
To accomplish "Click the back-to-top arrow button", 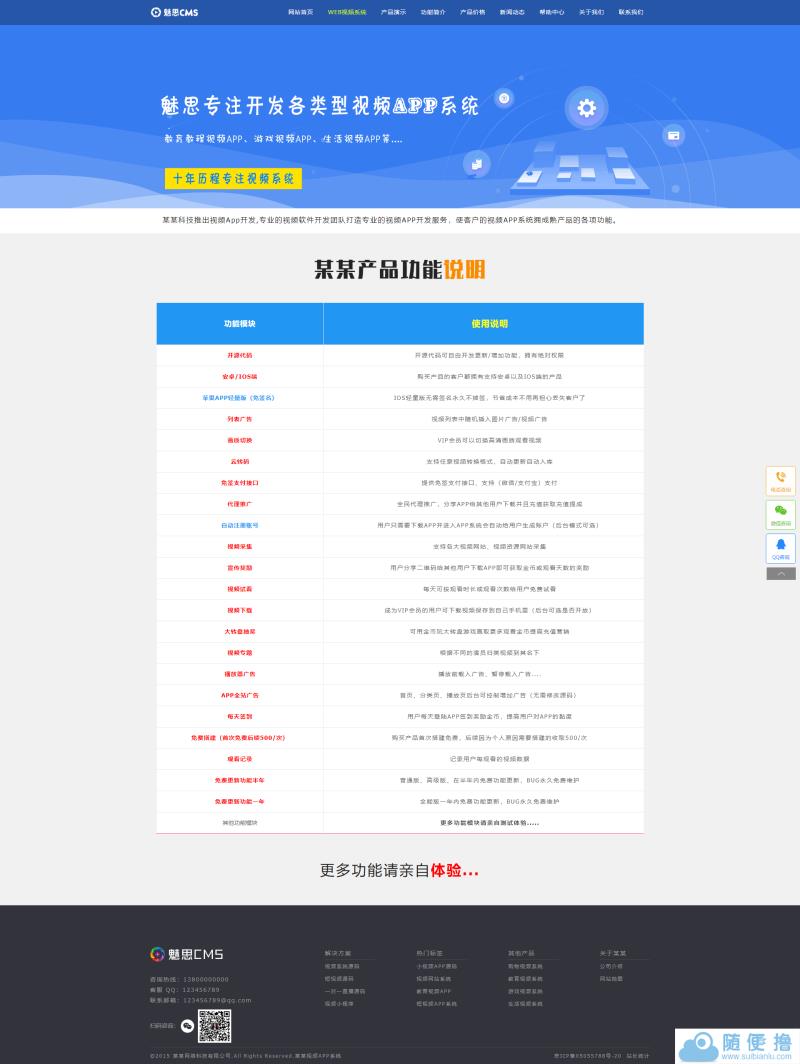I will (x=780, y=574).
